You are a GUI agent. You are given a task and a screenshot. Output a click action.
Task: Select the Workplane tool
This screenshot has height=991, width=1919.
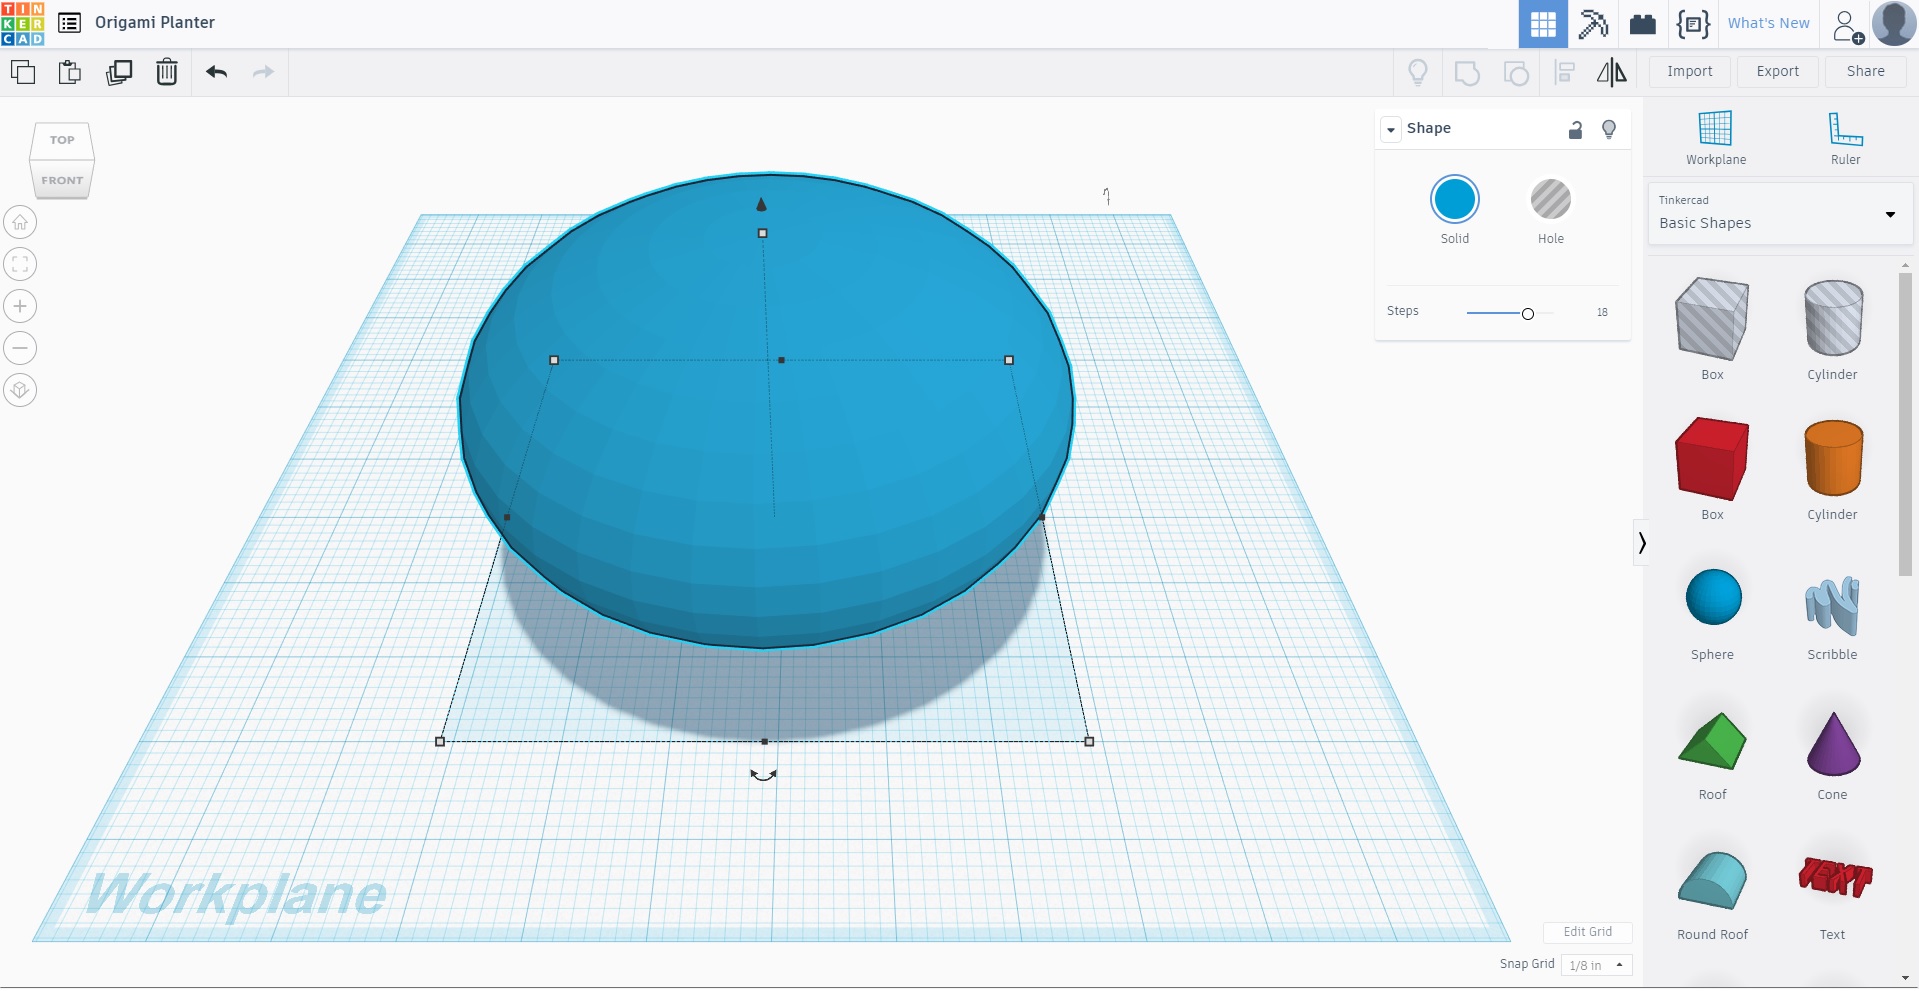coord(1715,138)
